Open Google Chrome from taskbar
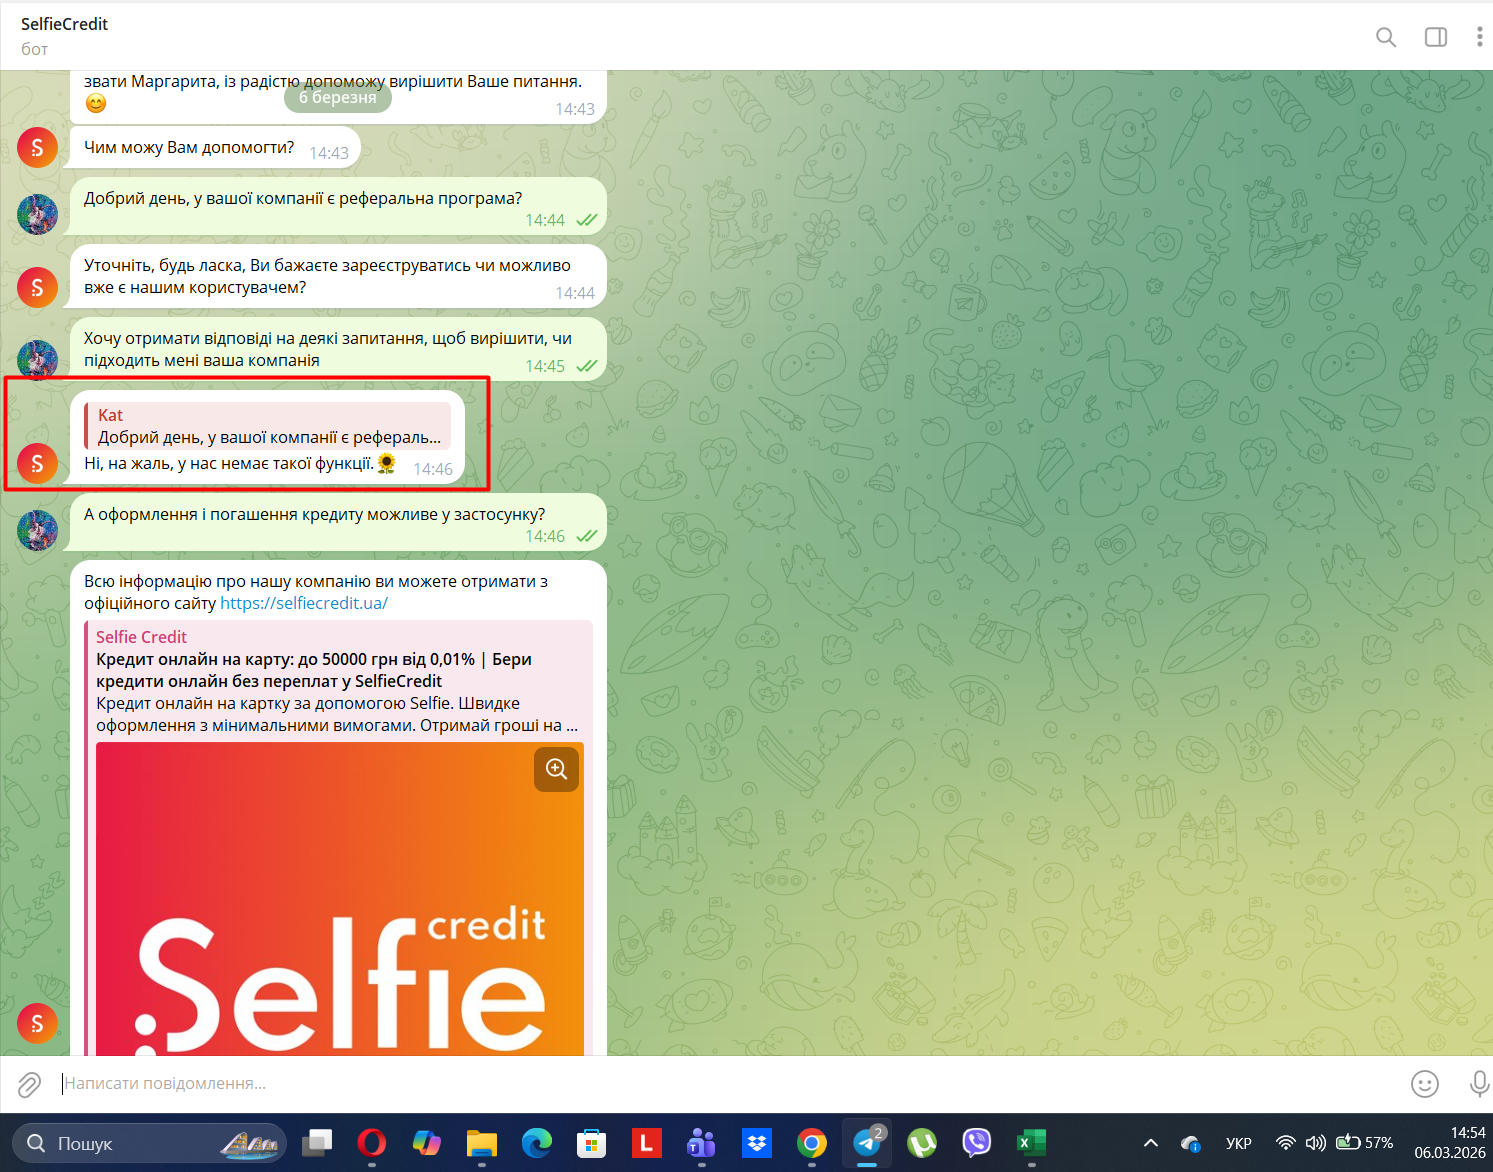1493x1172 pixels. [x=812, y=1142]
